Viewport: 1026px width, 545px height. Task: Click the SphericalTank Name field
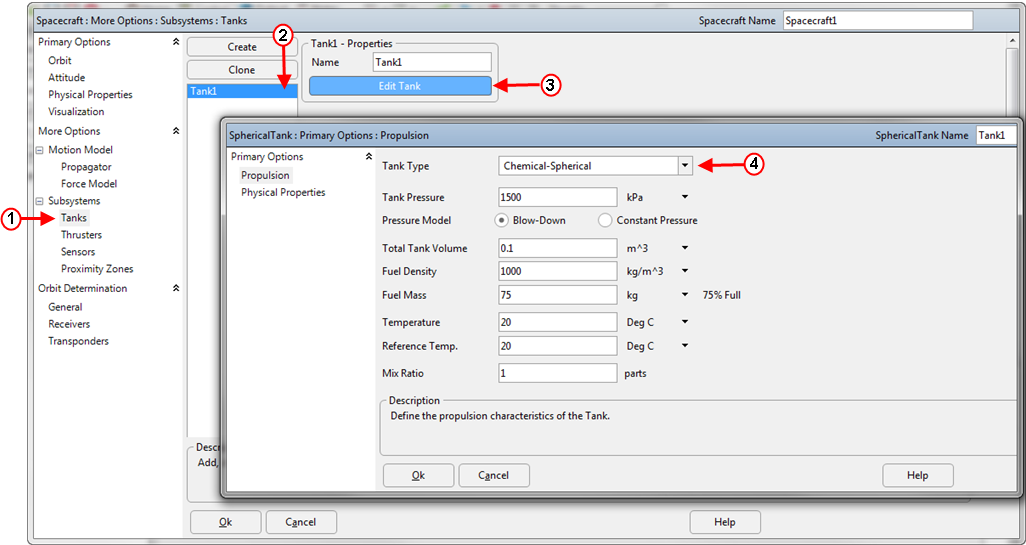tap(996, 135)
